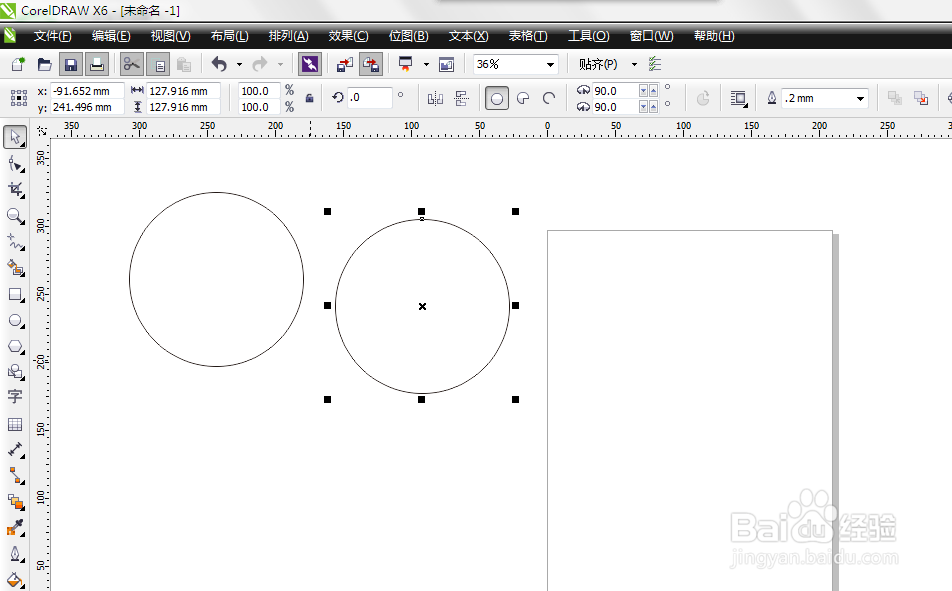952x591 pixels.
Task: Decrease the end angle with down stepper
Action: pyautogui.click(x=644, y=107)
